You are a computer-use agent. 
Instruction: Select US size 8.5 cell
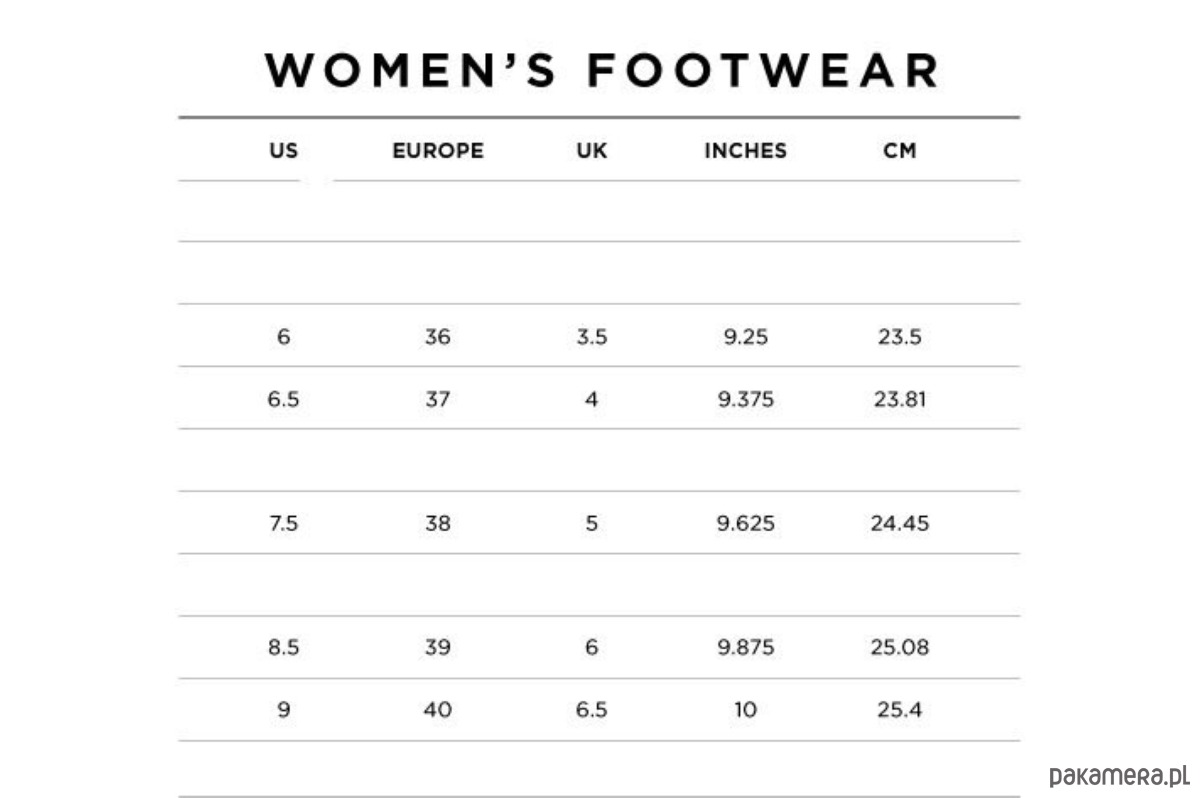[x=284, y=647]
